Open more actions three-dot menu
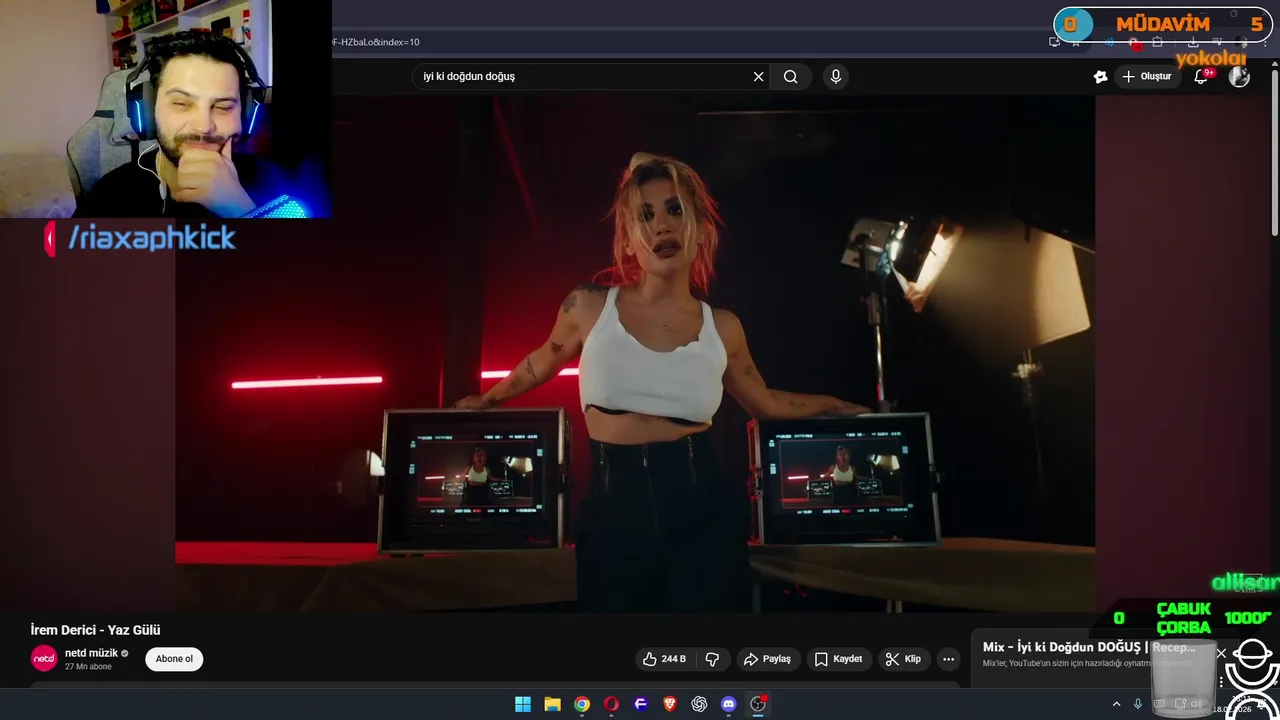The image size is (1280, 720). [x=948, y=659]
